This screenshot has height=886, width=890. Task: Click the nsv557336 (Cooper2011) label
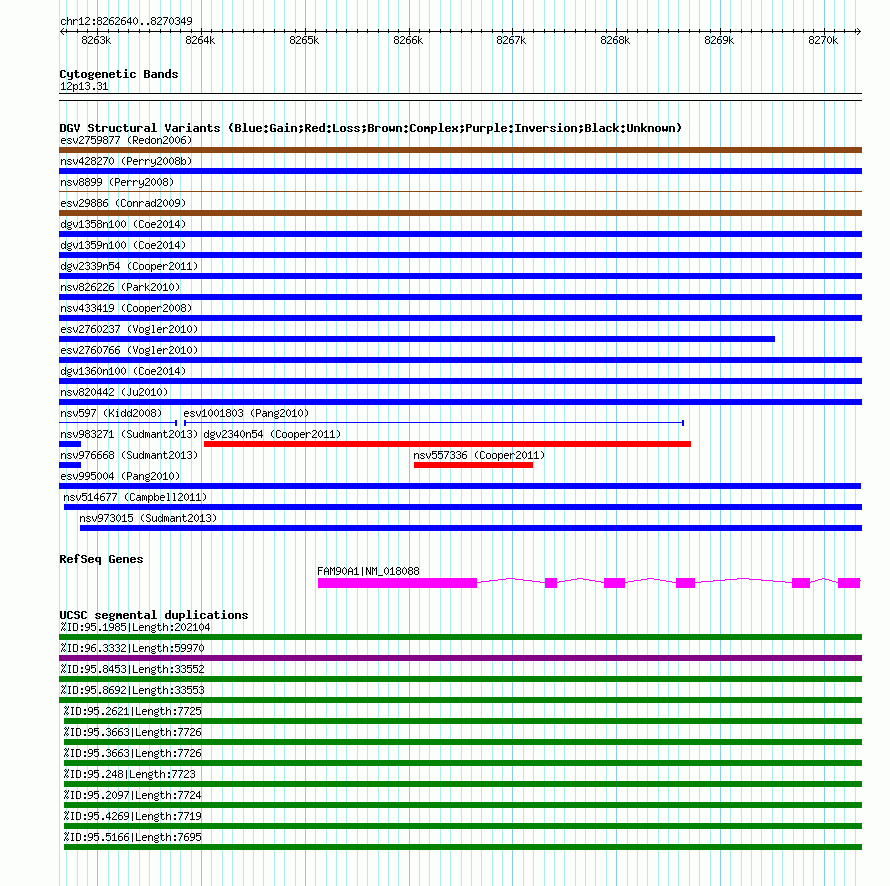(x=479, y=455)
